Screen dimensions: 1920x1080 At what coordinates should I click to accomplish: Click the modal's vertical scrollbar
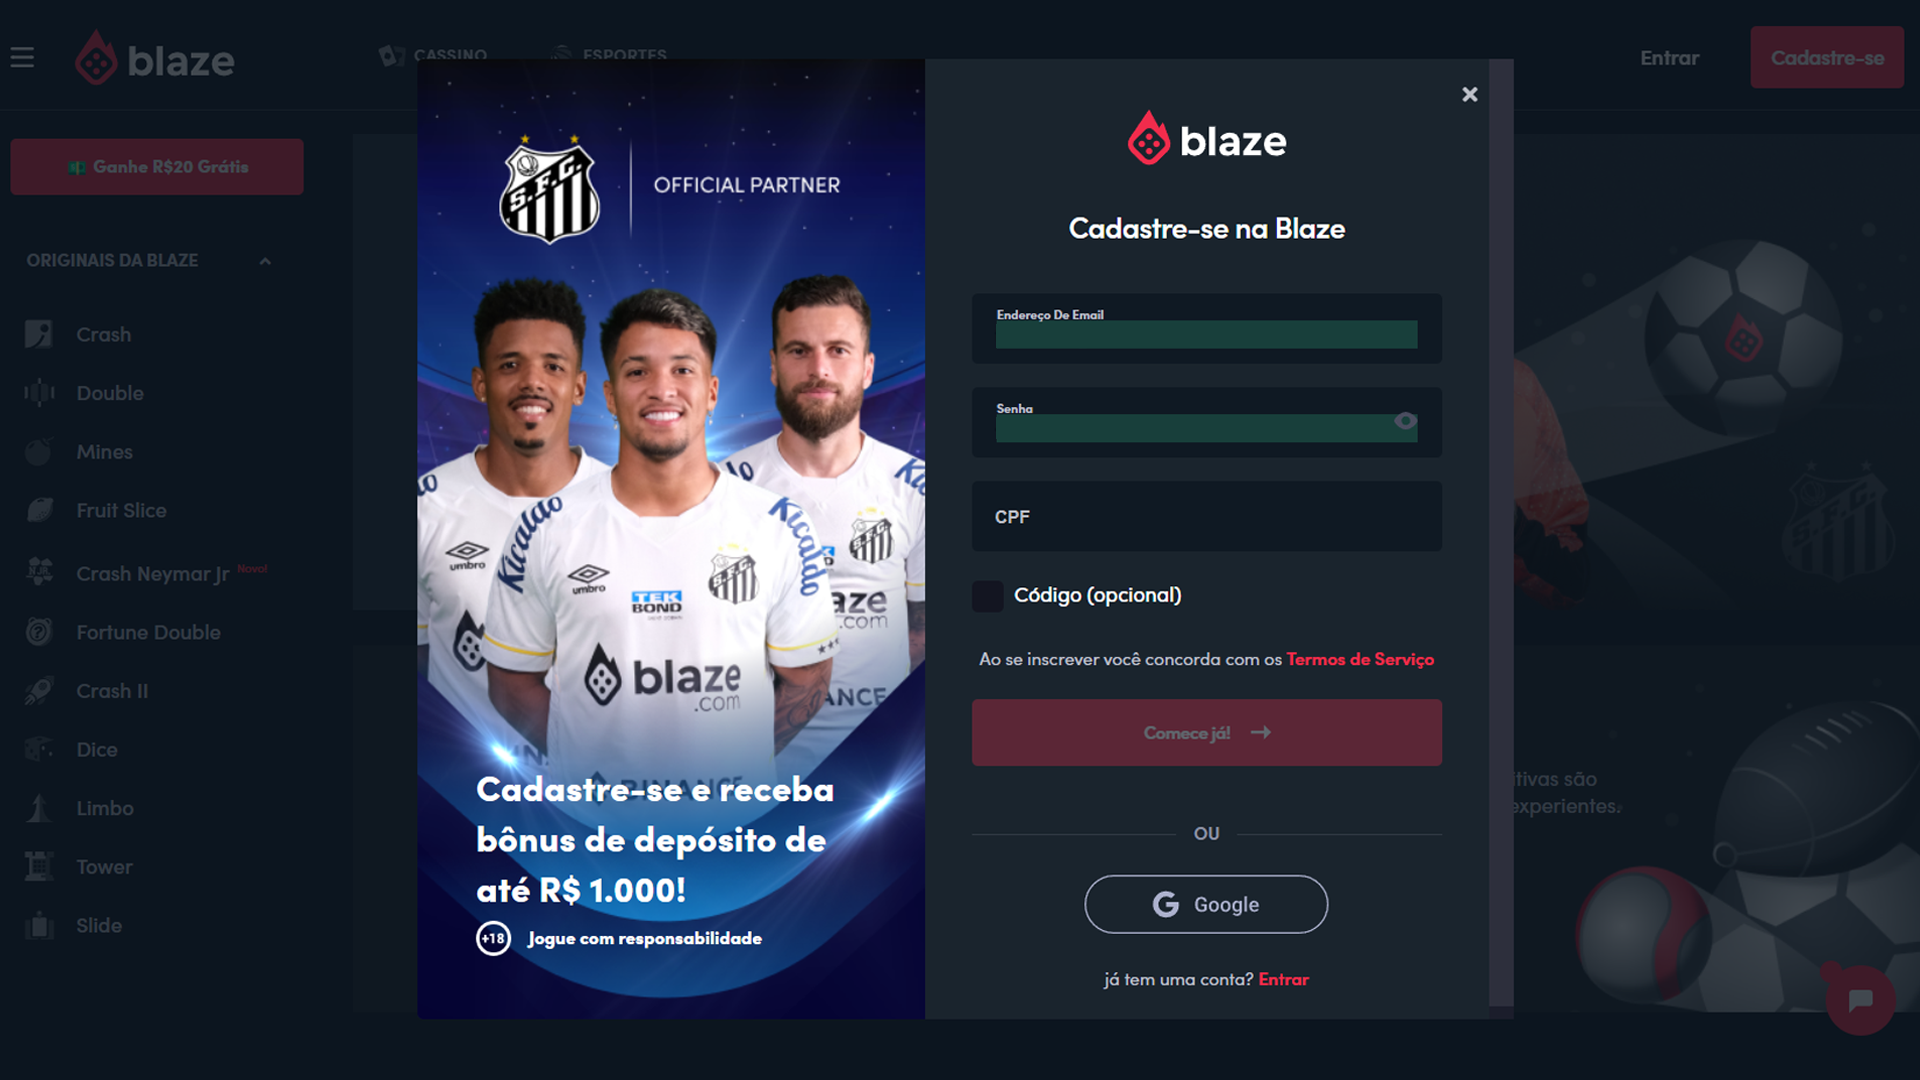tap(1501, 533)
